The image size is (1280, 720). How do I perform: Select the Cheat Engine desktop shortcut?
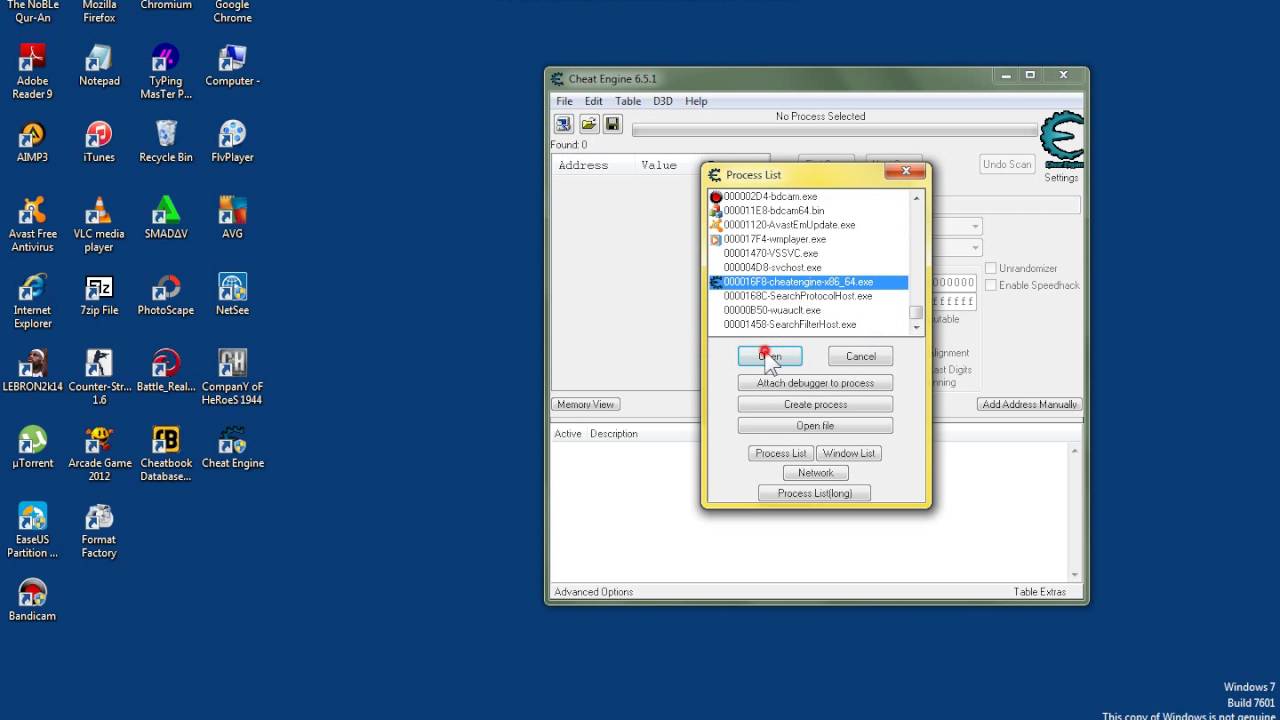[232, 447]
